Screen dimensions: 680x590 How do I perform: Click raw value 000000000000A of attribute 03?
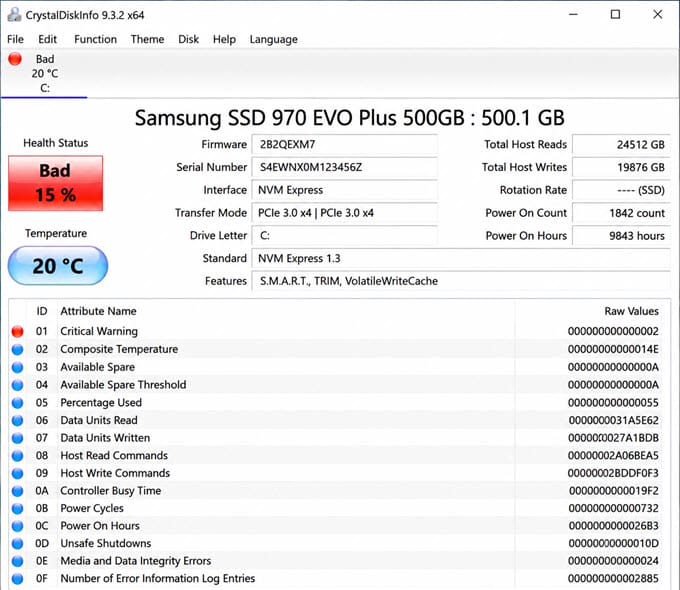613,367
